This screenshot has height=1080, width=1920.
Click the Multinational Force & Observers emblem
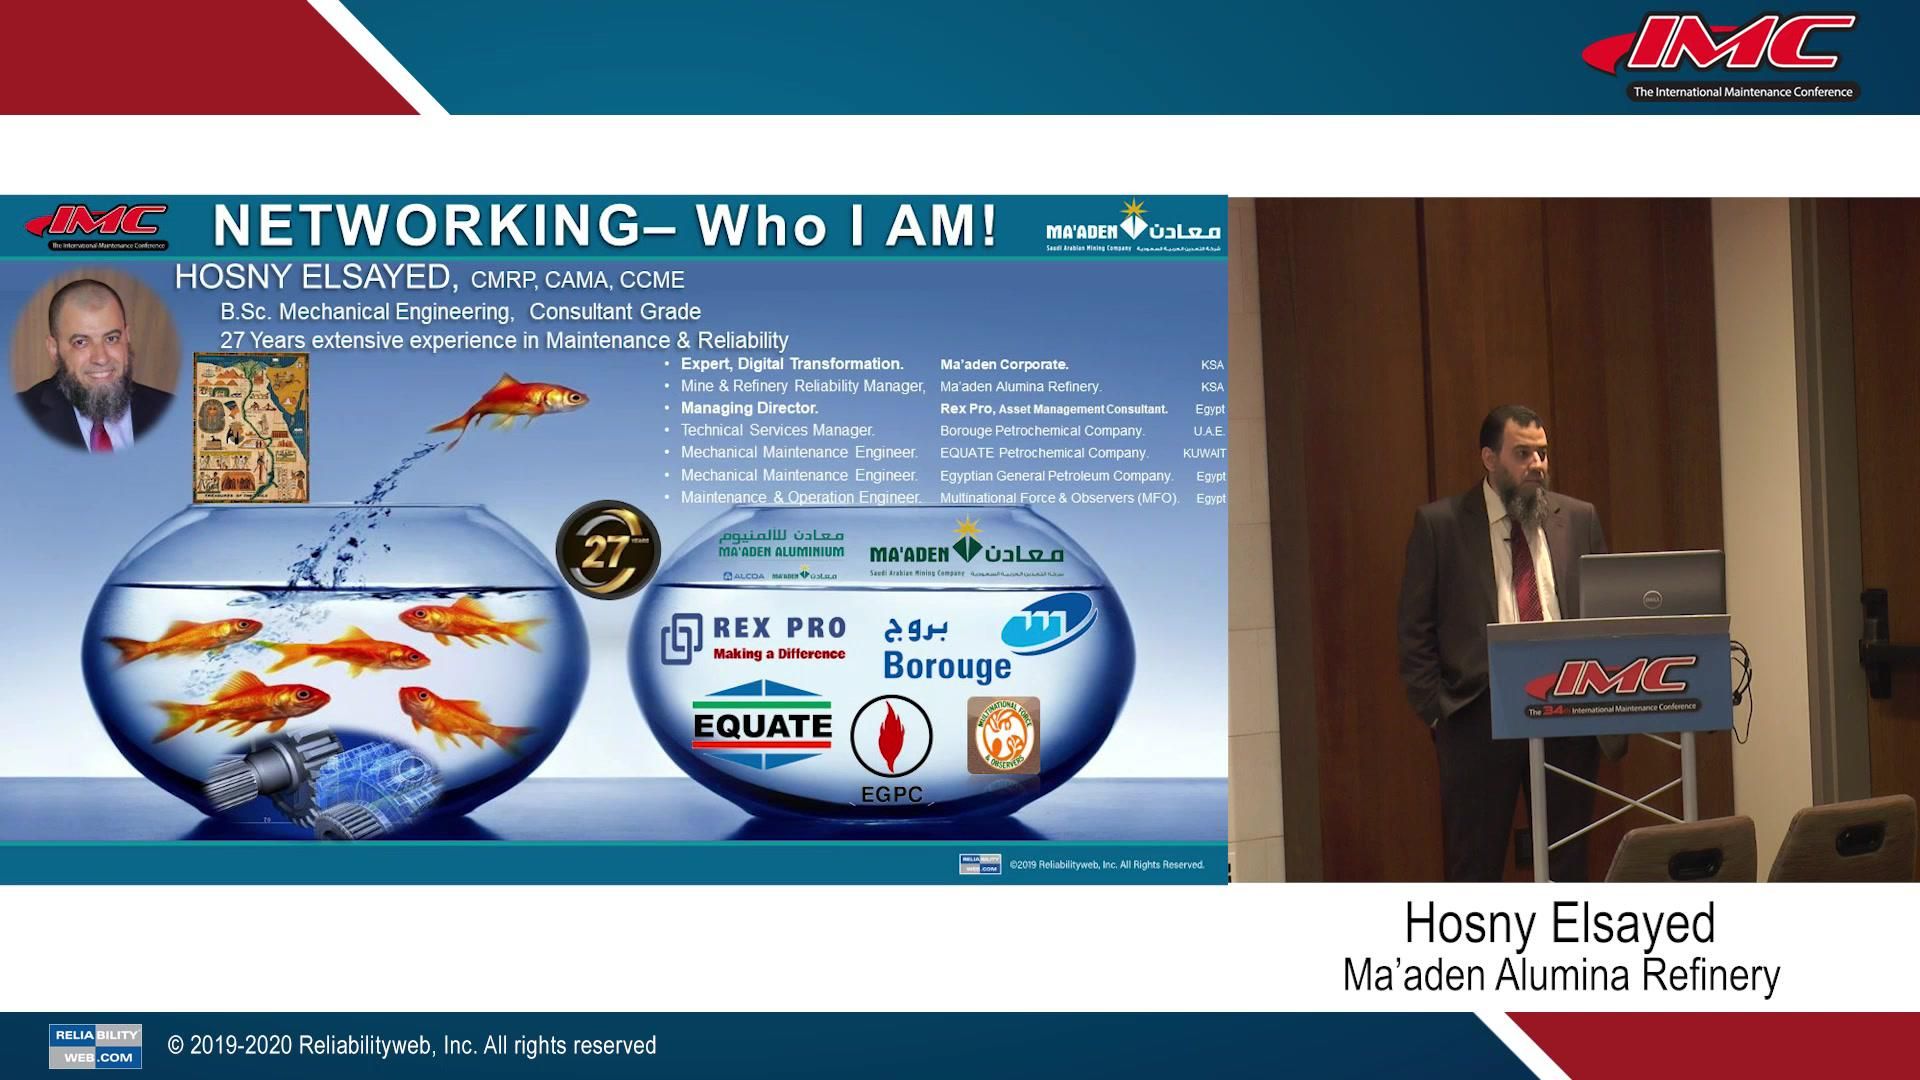tap(1003, 736)
